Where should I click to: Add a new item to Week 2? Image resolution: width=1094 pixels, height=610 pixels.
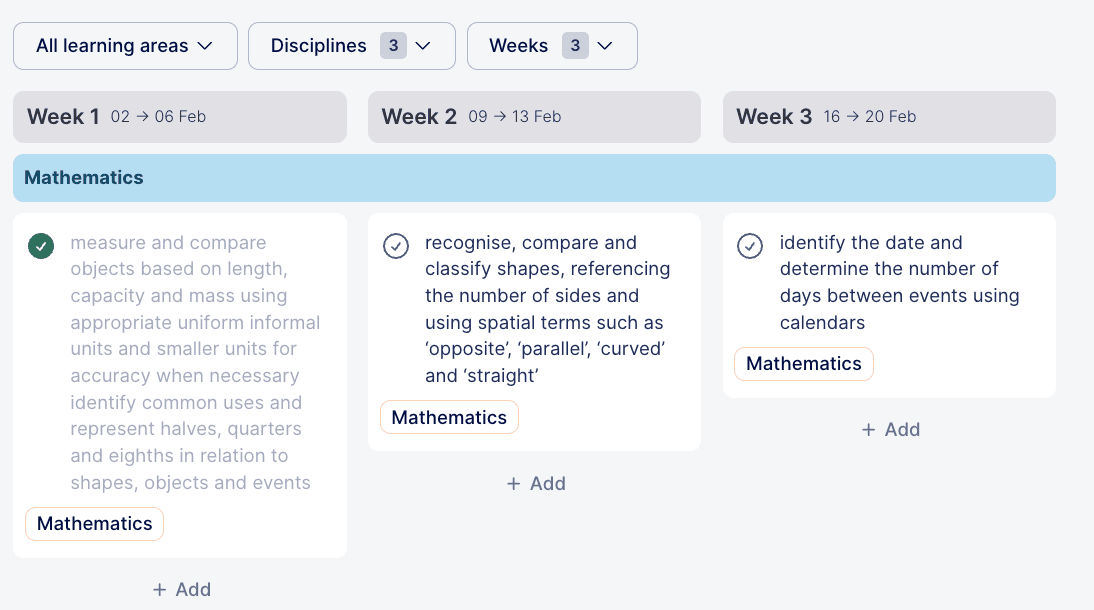click(x=536, y=483)
